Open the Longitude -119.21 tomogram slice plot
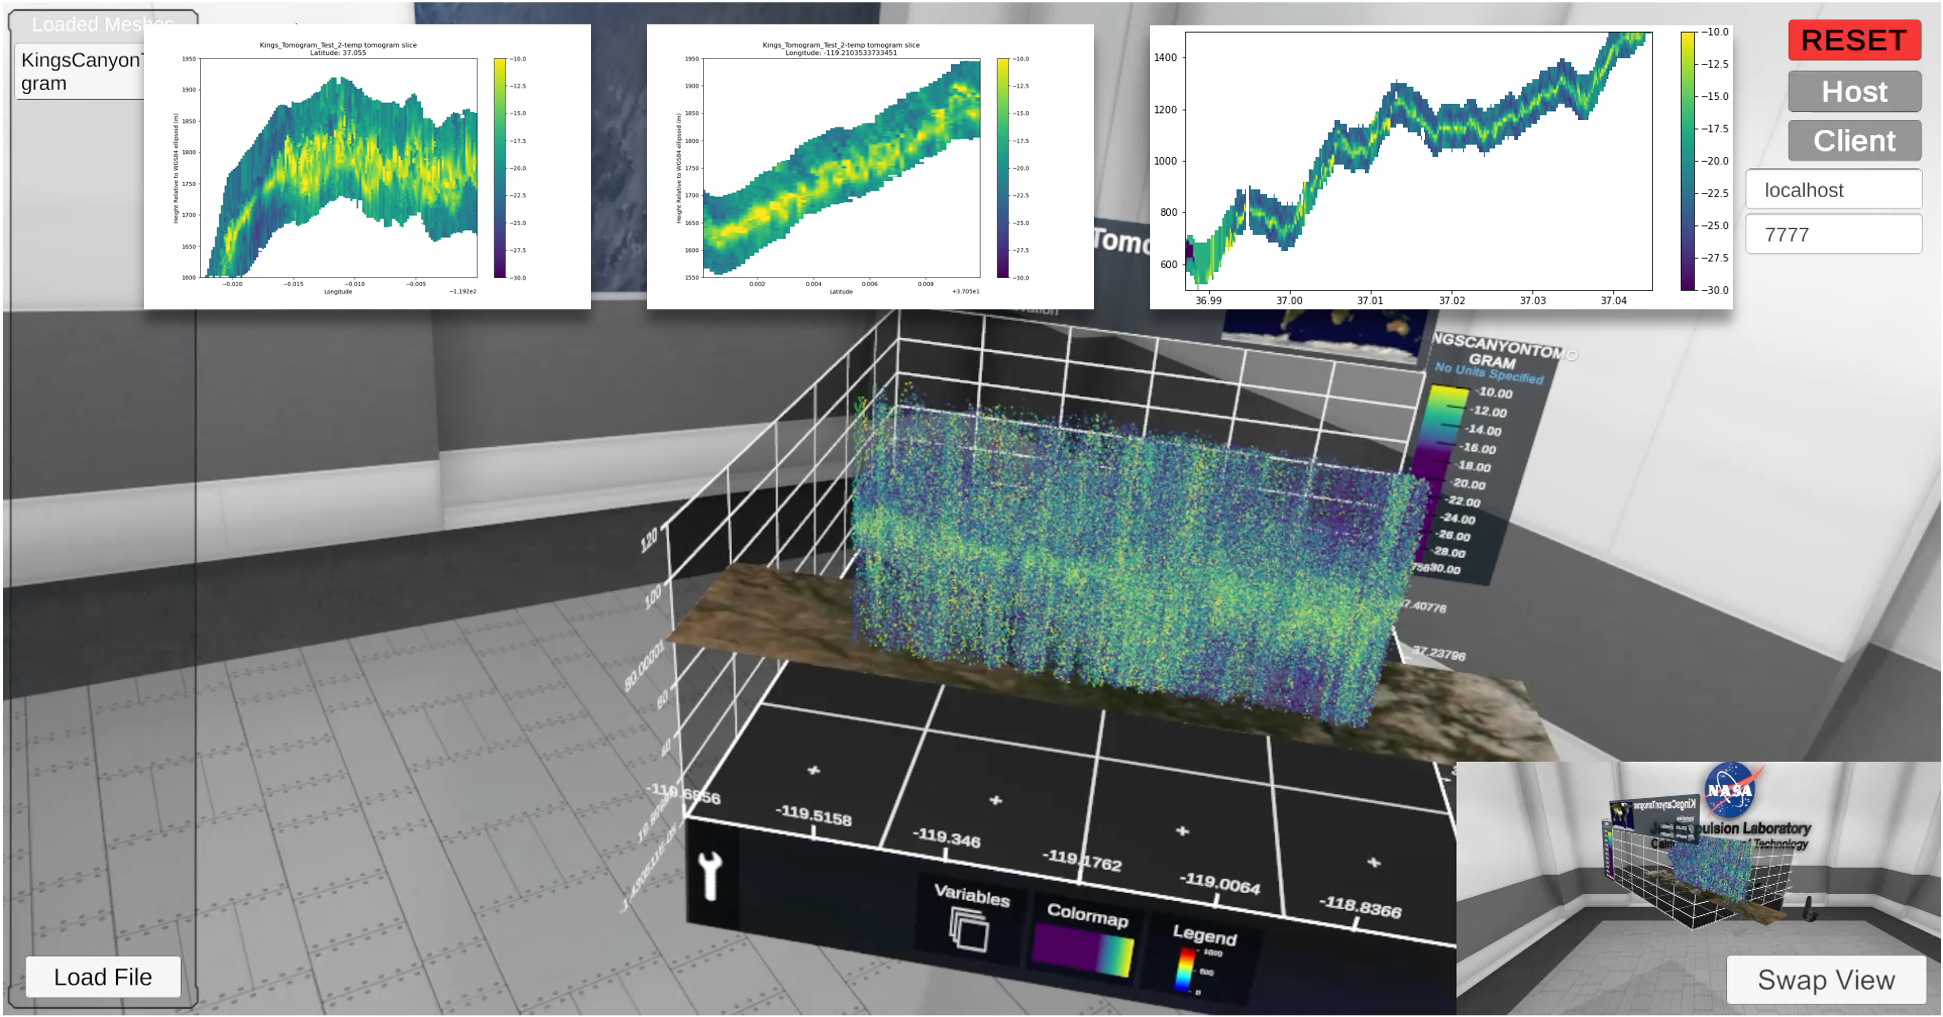 tap(870, 167)
